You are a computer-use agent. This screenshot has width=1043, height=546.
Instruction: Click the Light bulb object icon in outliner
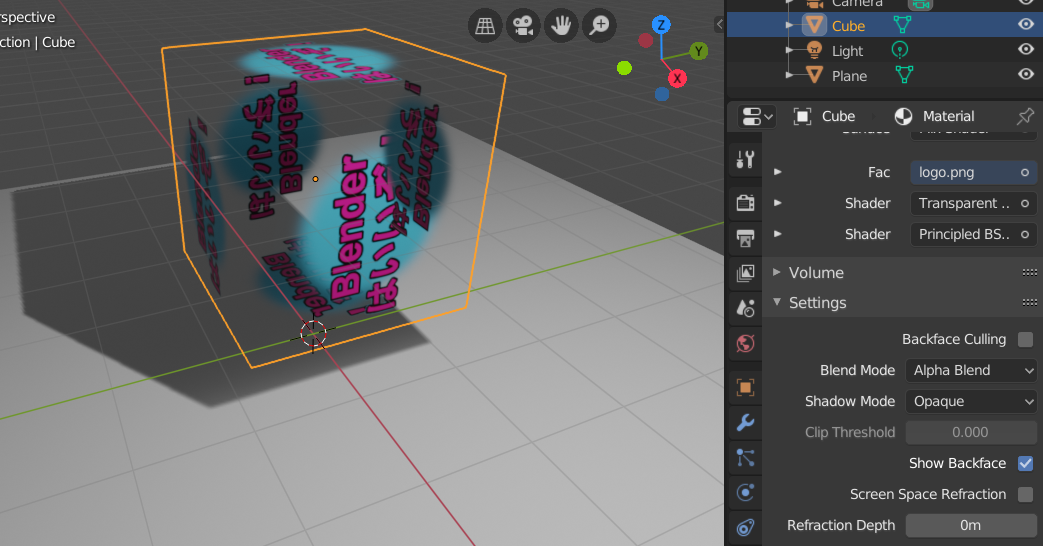tap(814, 50)
